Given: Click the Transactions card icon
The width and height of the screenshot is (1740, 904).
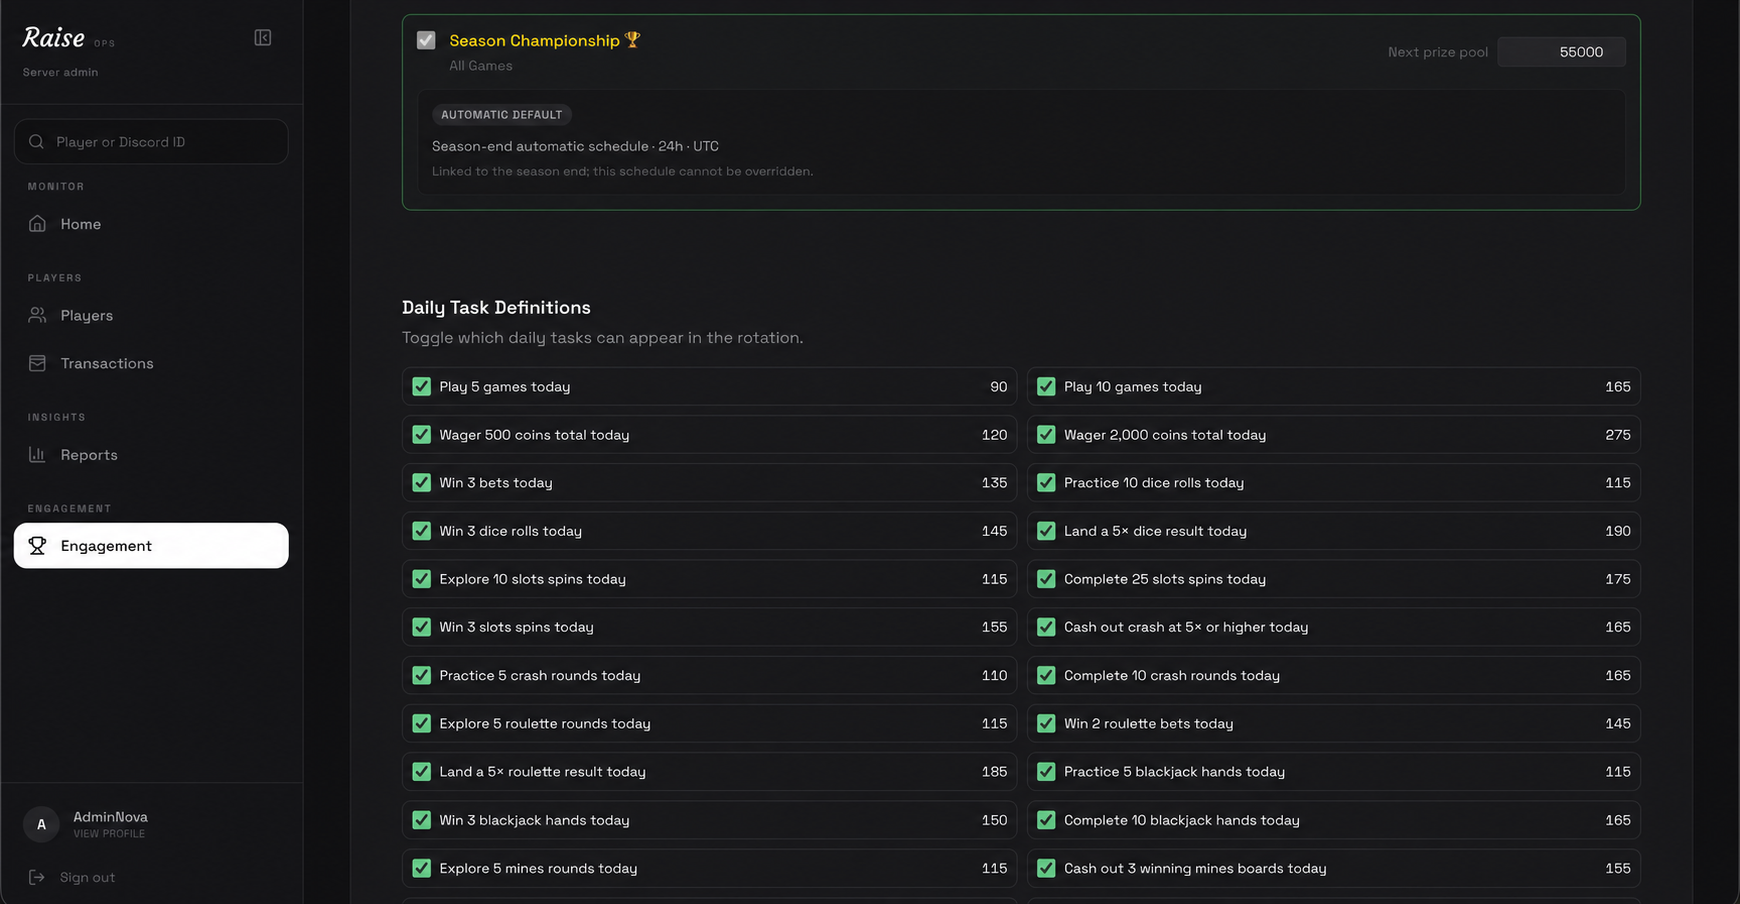Looking at the screenshot, I should tap(37, 363).
